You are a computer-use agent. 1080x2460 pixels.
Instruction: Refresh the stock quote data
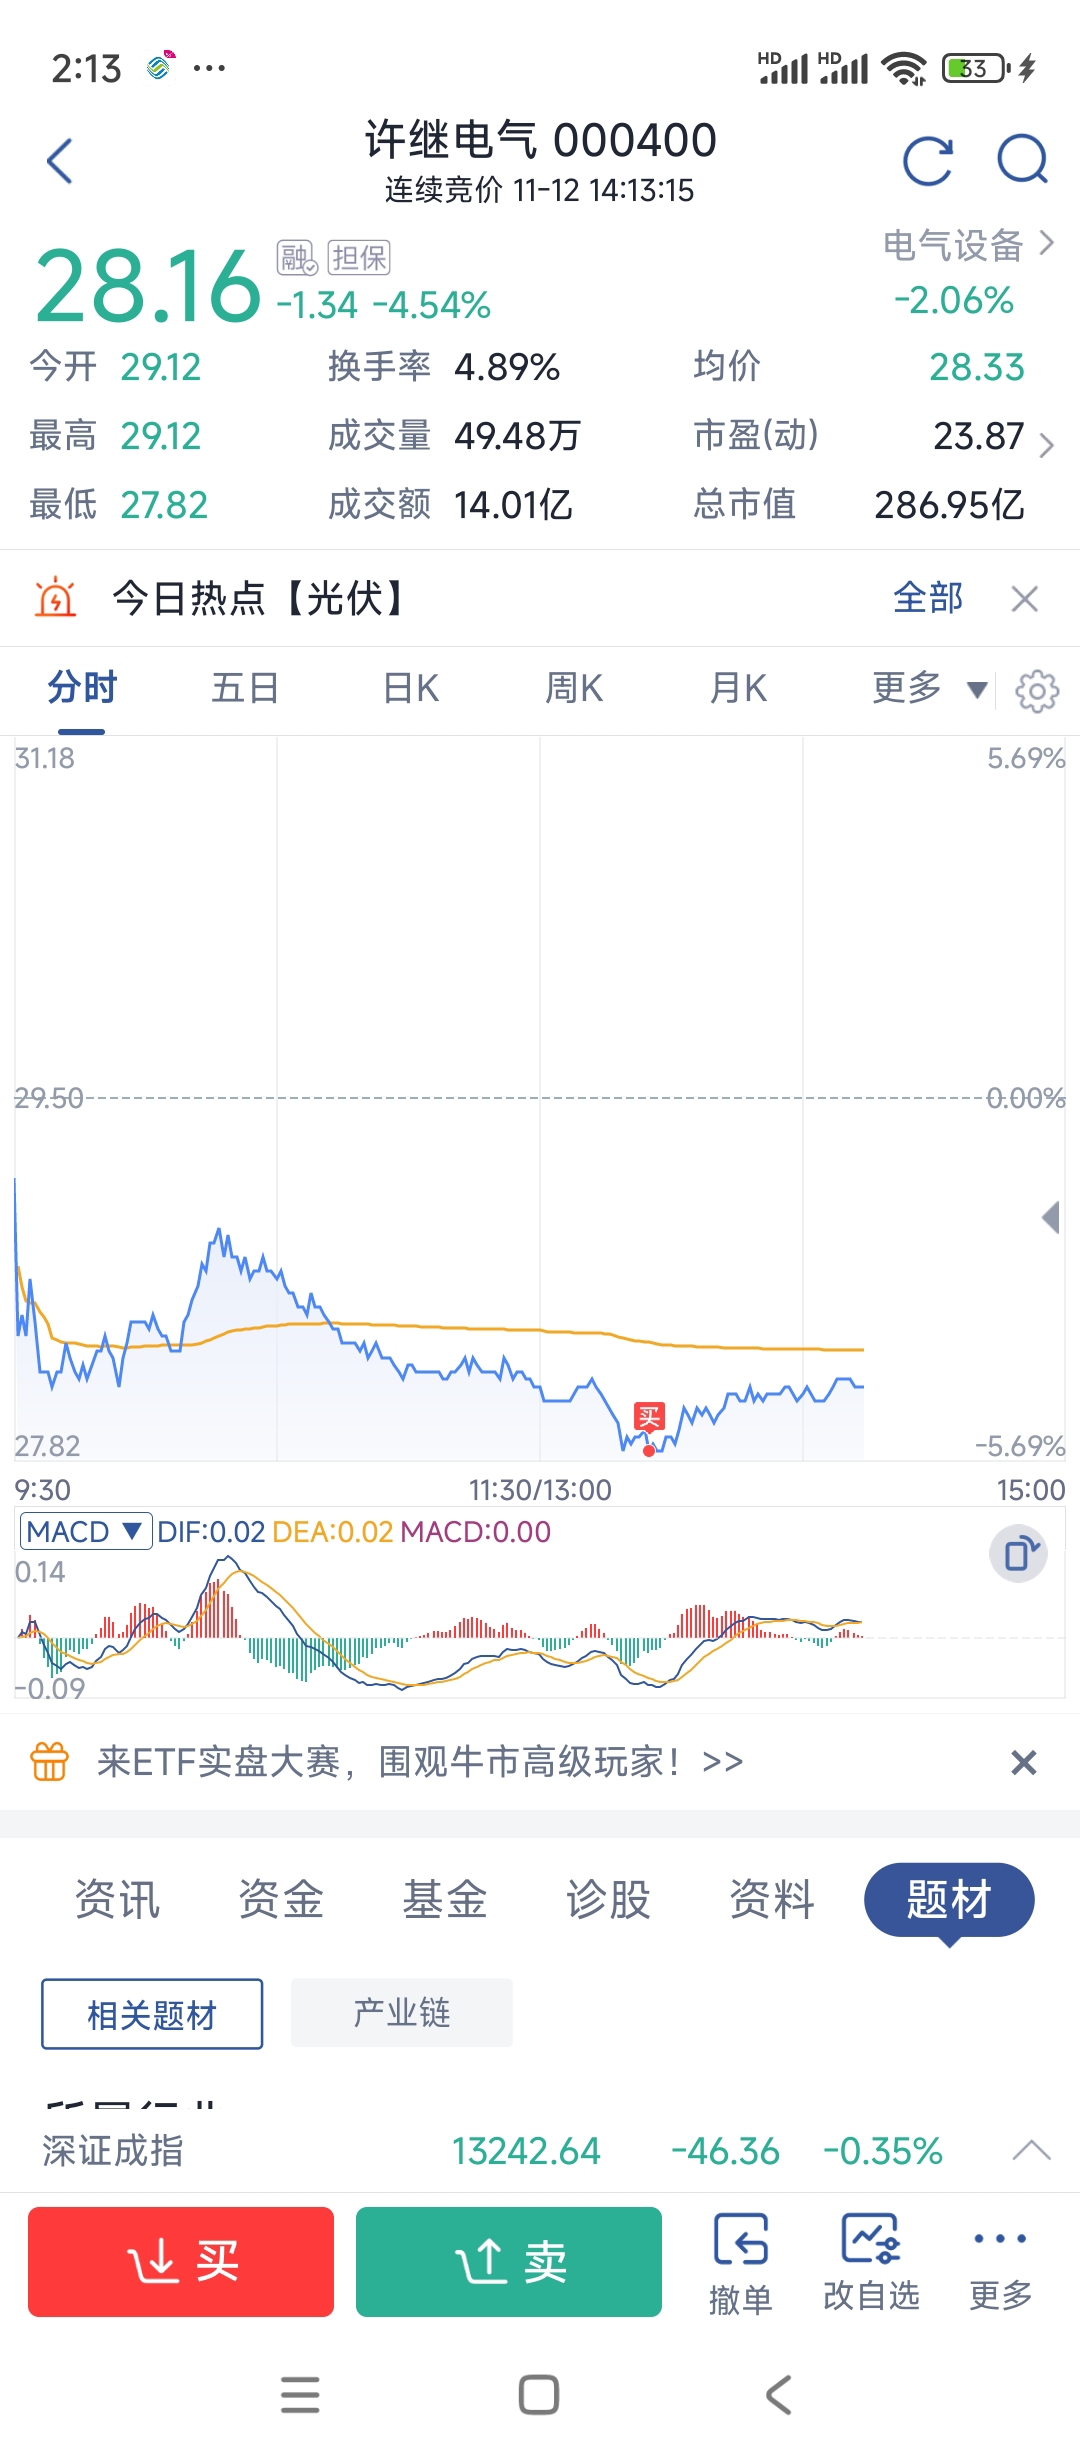[928, 161]
